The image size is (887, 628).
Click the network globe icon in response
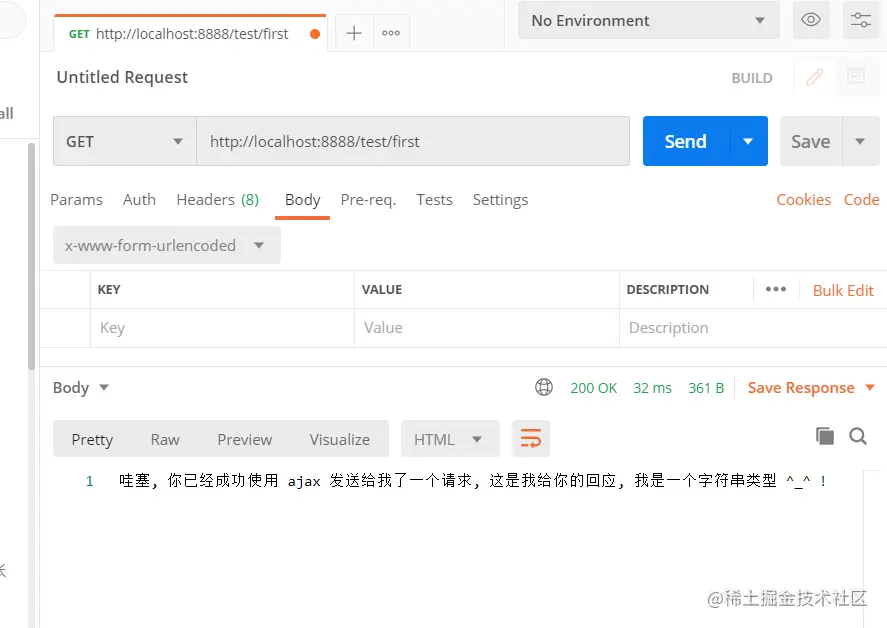coord(544,388)
